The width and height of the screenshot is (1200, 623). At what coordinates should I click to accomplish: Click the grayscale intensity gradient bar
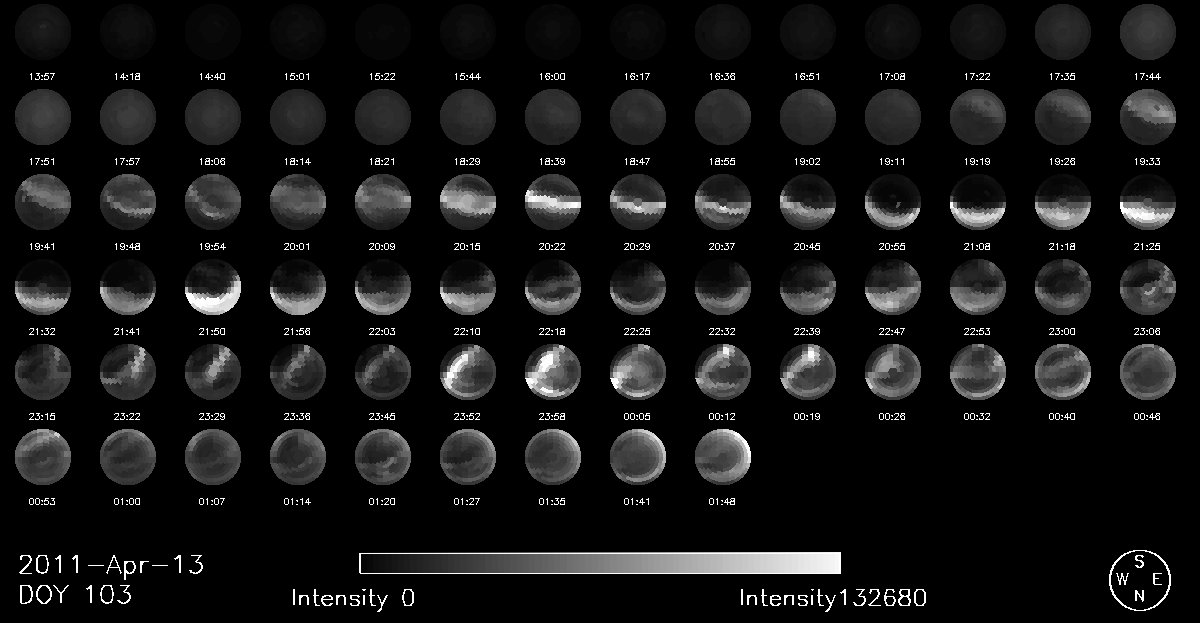coord(599,562)
